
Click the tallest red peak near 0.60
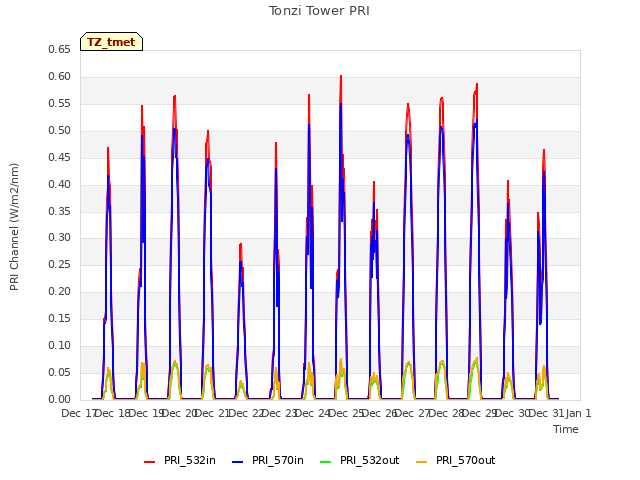[341, 76]
